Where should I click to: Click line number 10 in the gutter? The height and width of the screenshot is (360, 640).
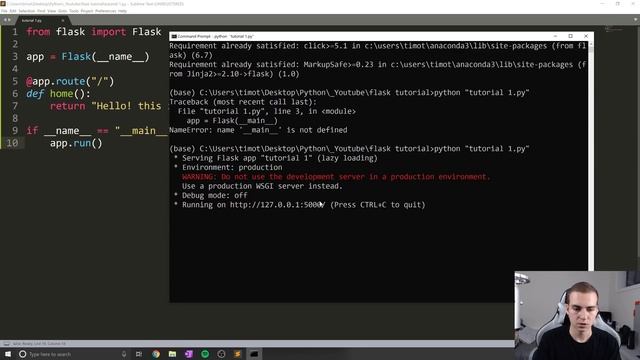12,143
